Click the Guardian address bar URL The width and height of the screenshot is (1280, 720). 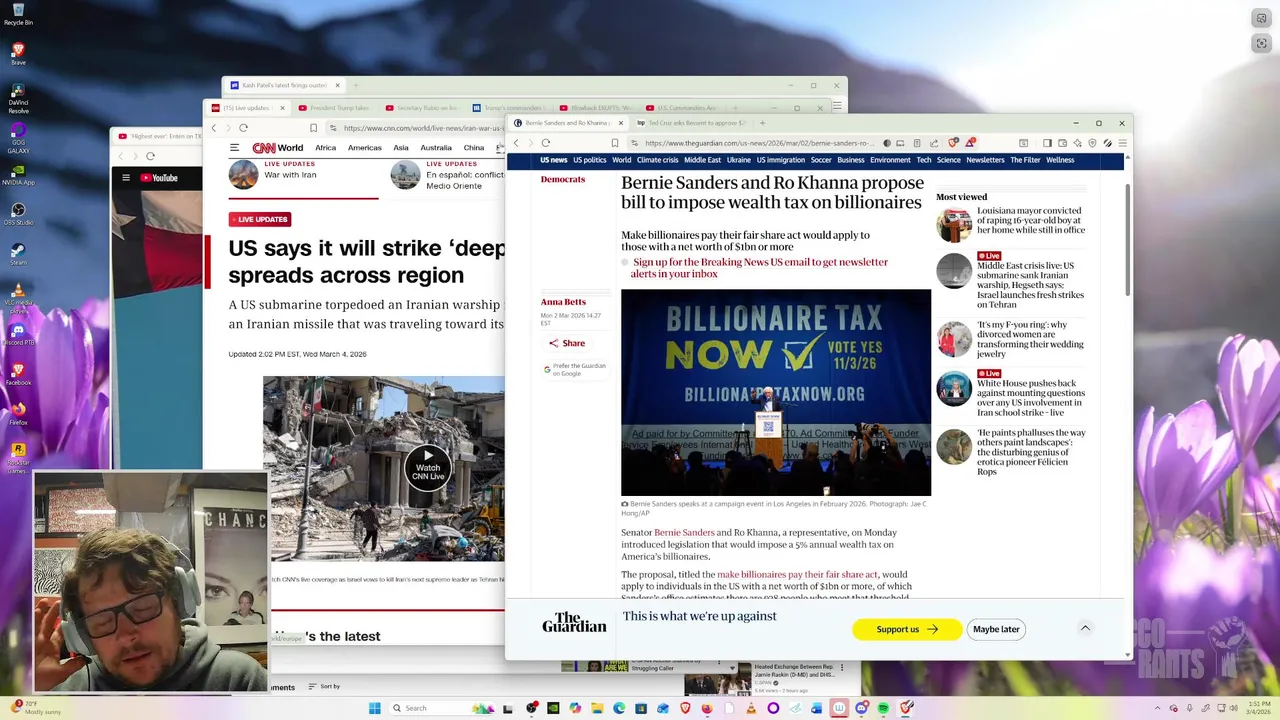pos(760,143)
